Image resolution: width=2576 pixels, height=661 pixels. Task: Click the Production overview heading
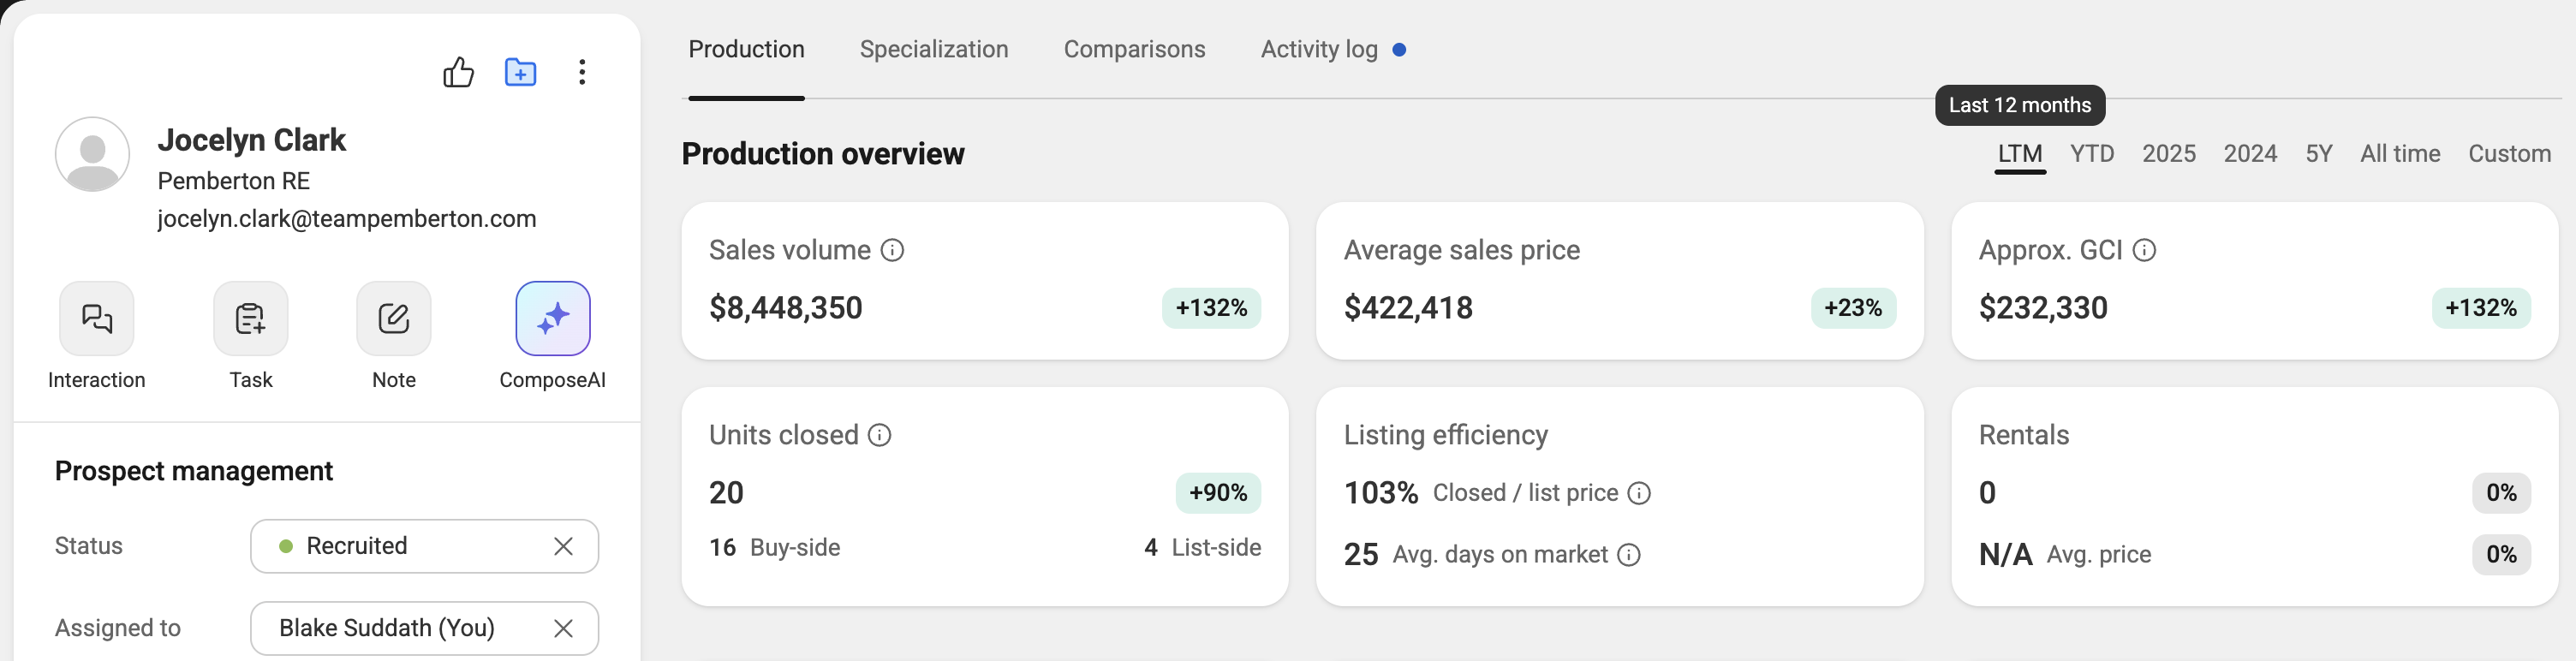pos(823,154)
